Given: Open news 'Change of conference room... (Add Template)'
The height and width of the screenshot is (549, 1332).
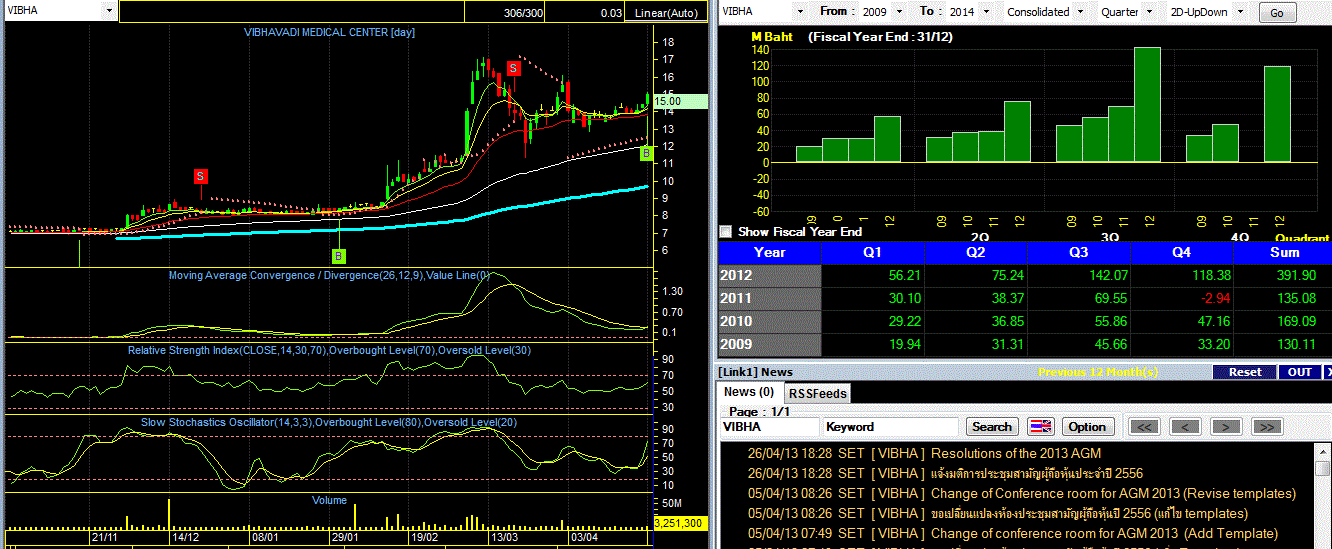Looking at the screenshot, I should pyautogui.click(x=1104, y=533).
